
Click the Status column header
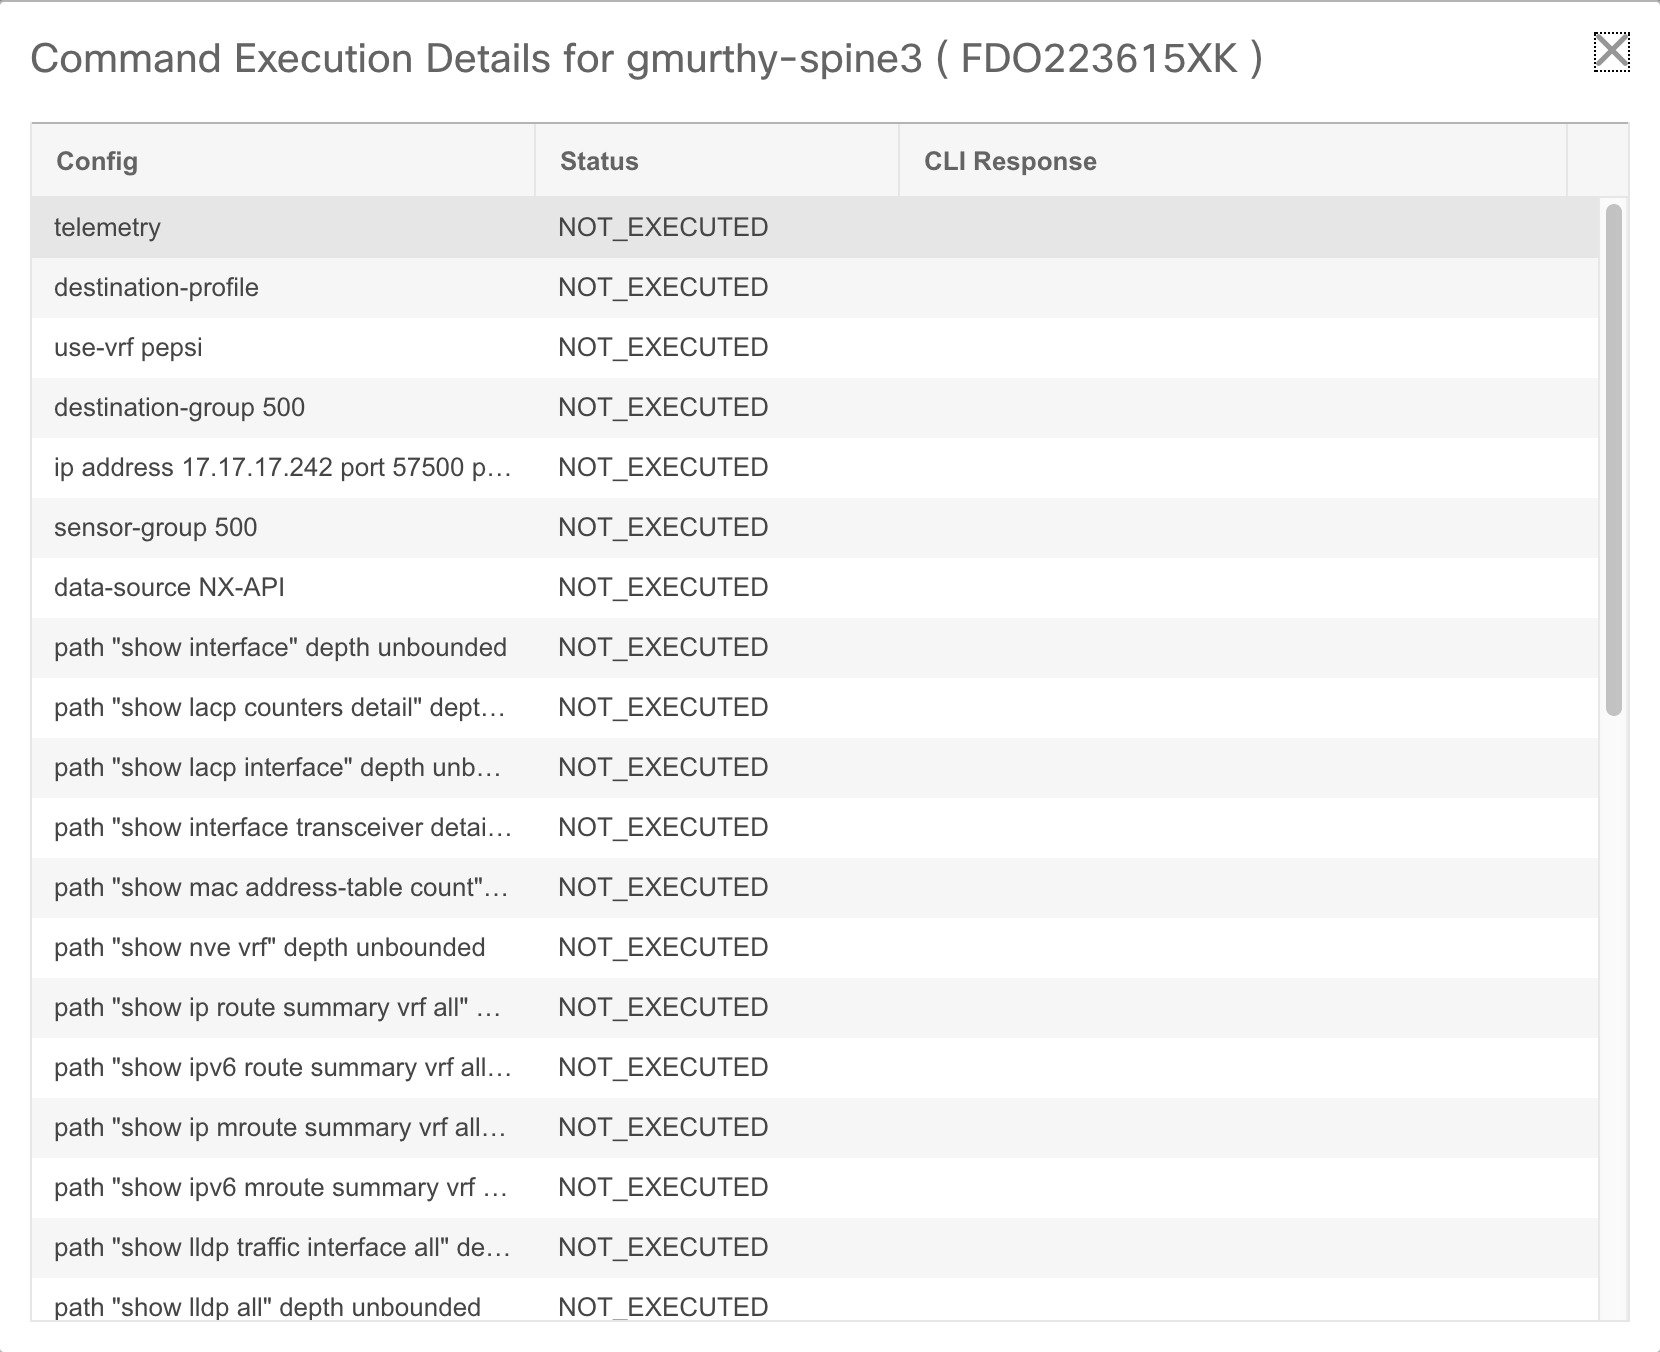tap(599, 161)
